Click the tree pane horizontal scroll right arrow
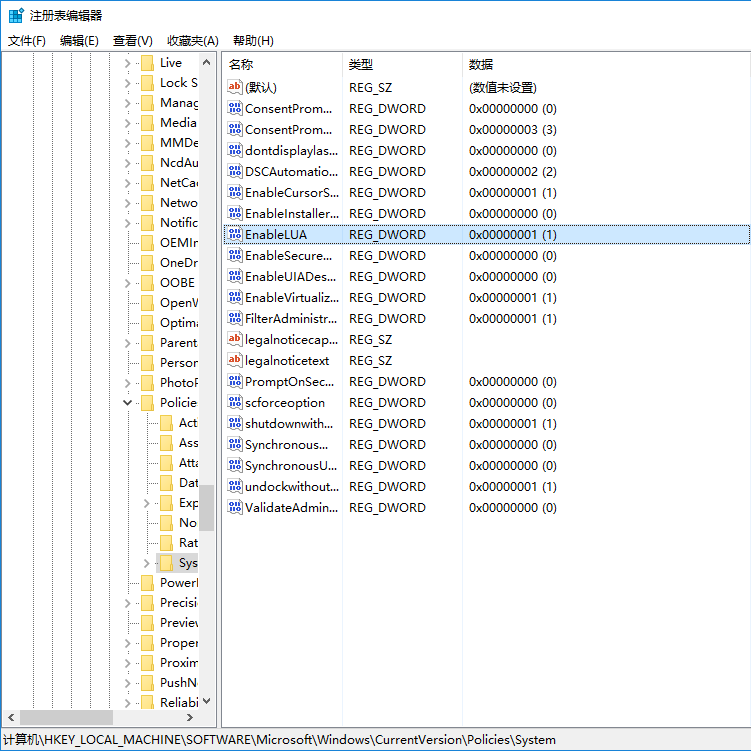The height and width of the screenshot is (751, 751). coord(190,717)
